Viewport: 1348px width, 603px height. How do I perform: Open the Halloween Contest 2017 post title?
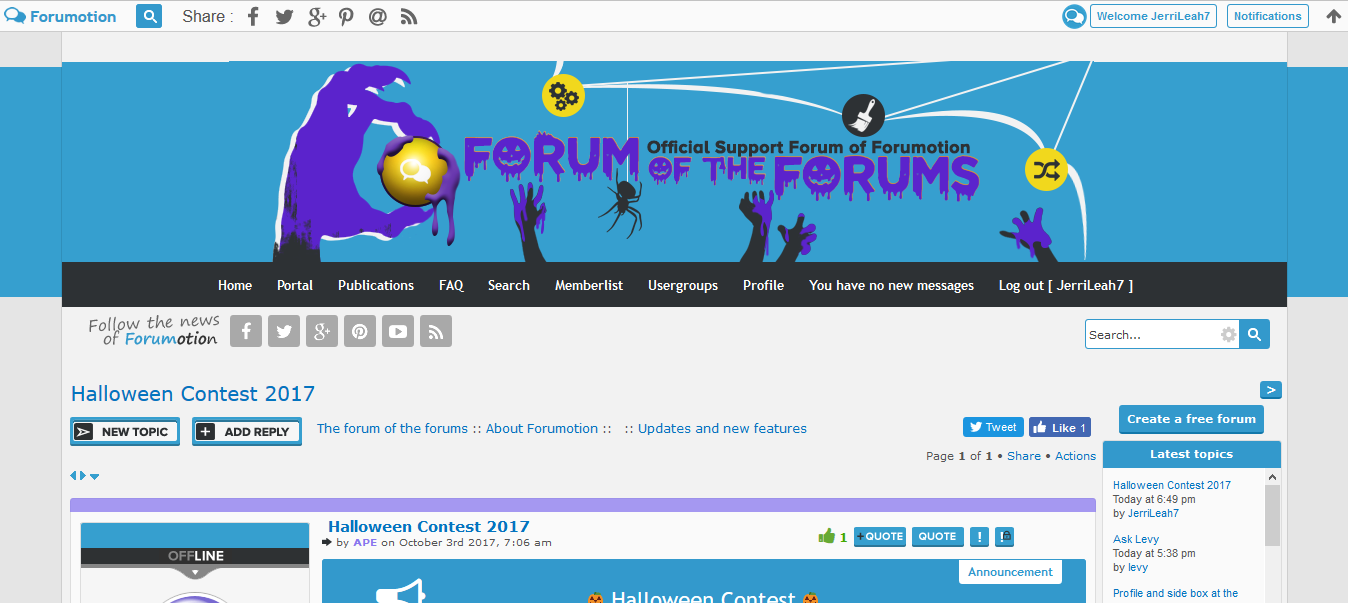coord(429,526)
